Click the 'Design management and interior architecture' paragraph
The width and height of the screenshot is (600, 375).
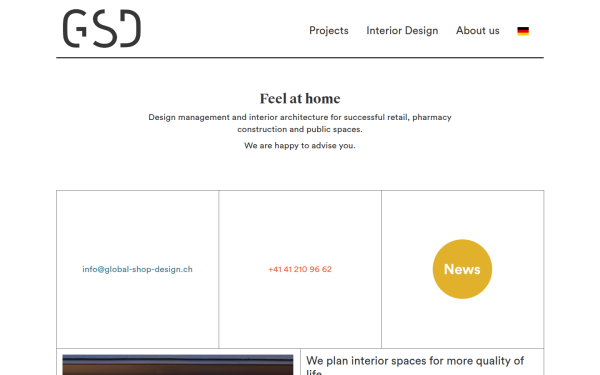300,123
